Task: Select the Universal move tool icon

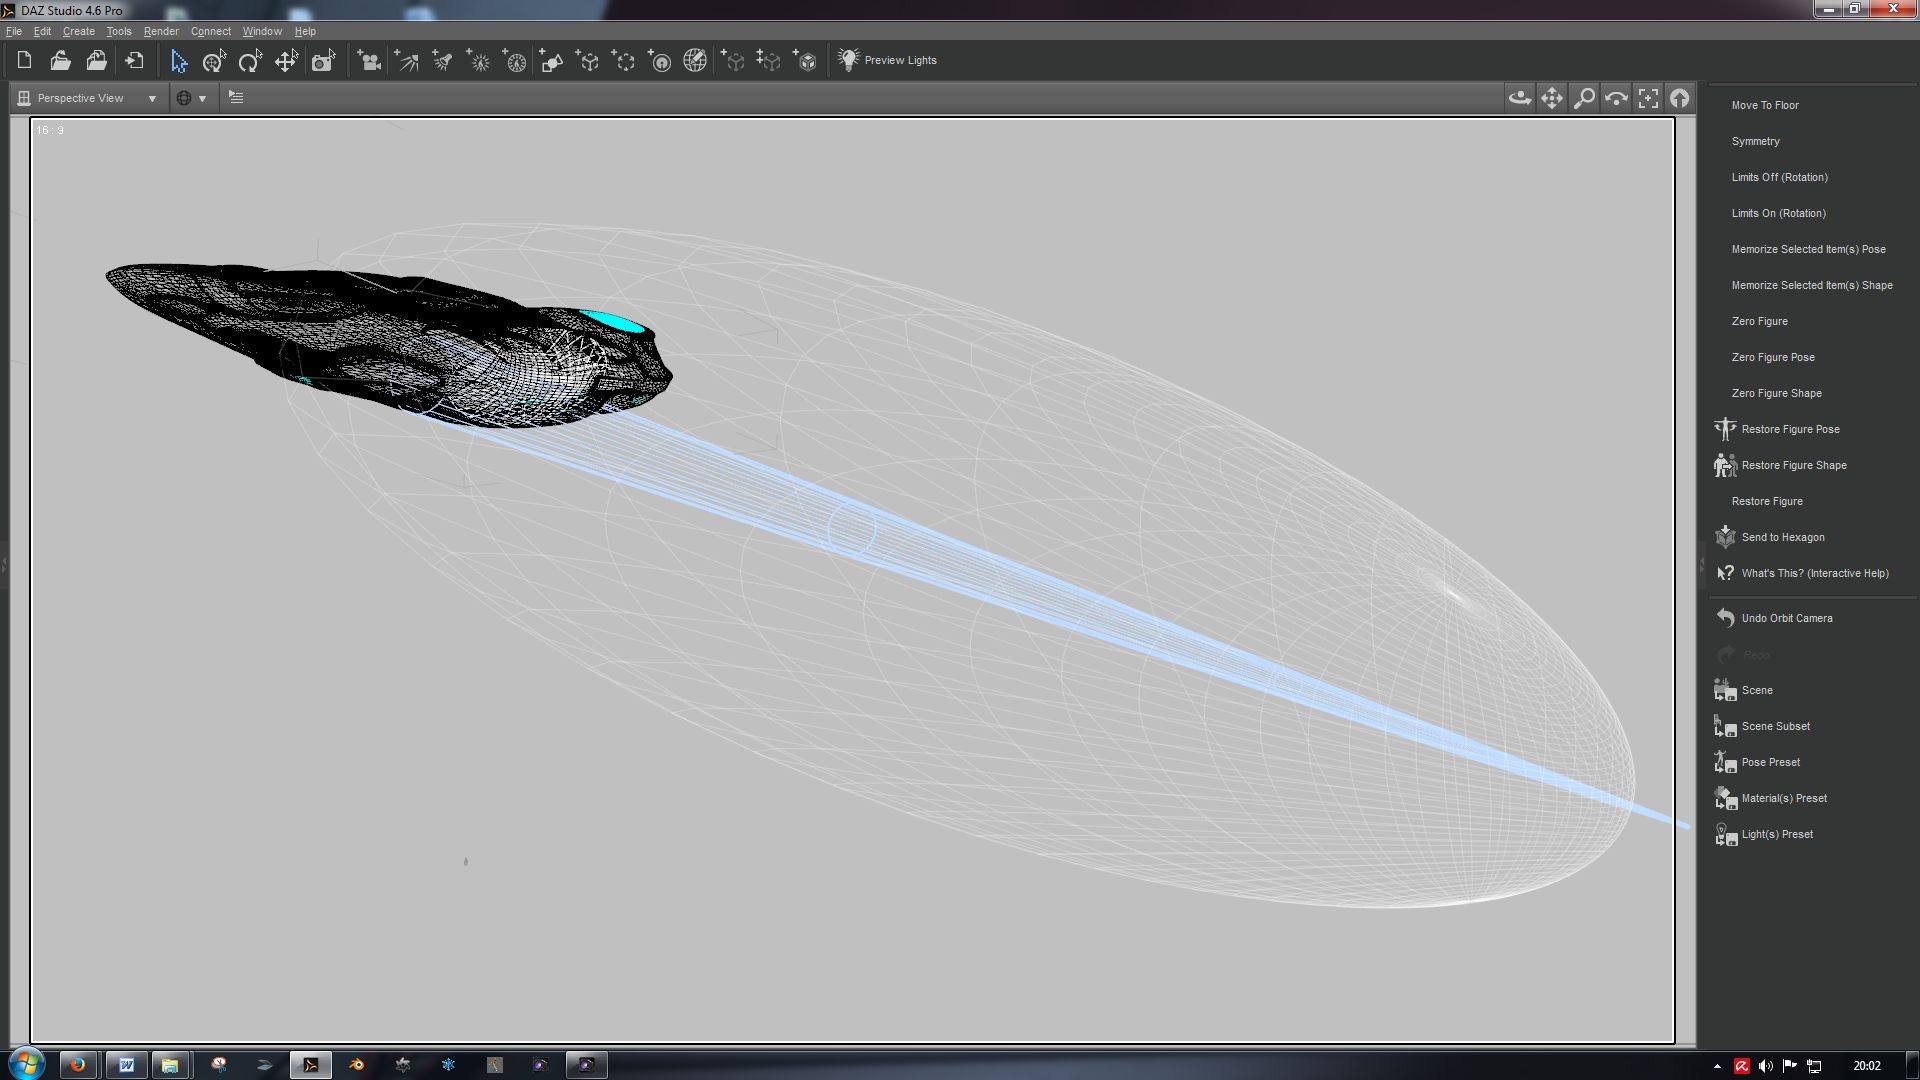Action: coord(285,61)
